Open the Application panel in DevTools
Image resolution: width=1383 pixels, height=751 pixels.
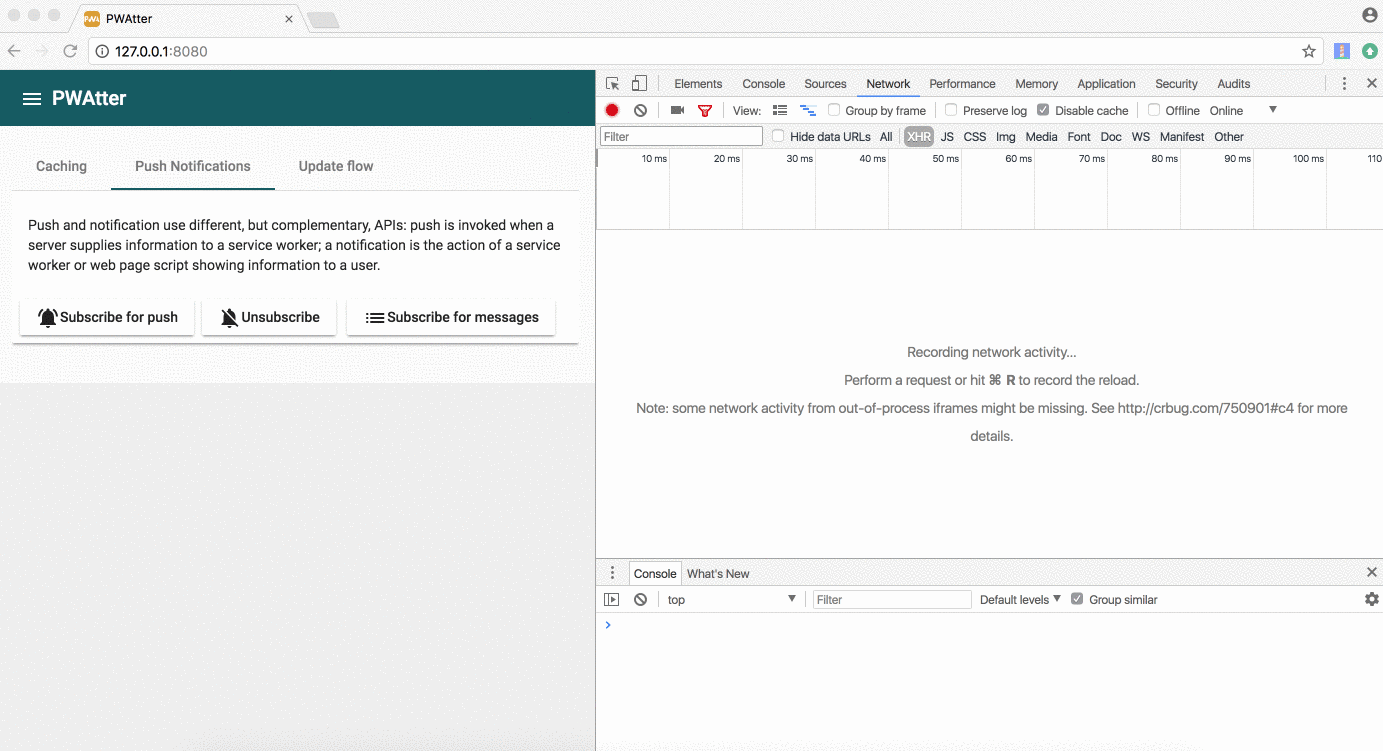point(1106,83)
